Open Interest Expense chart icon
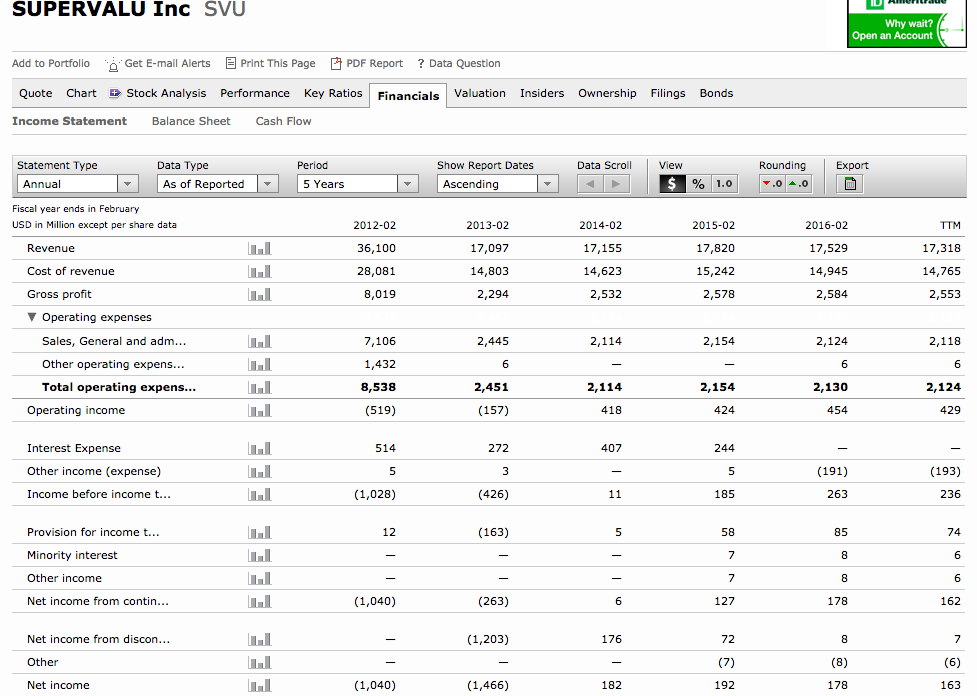977x696 pixels. (x=259, y=449)
